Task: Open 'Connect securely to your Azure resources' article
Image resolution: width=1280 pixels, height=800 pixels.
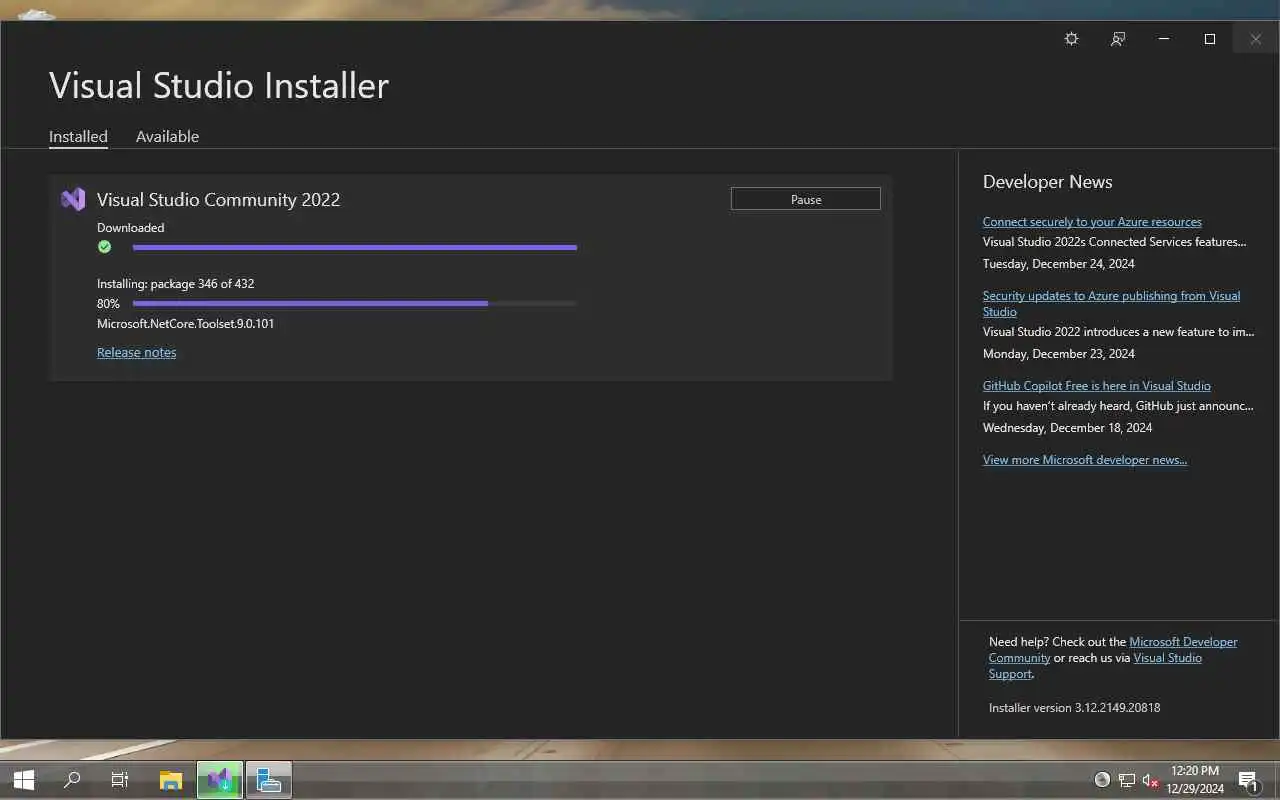Action: pyautogui.click(x=1092, y=222)
